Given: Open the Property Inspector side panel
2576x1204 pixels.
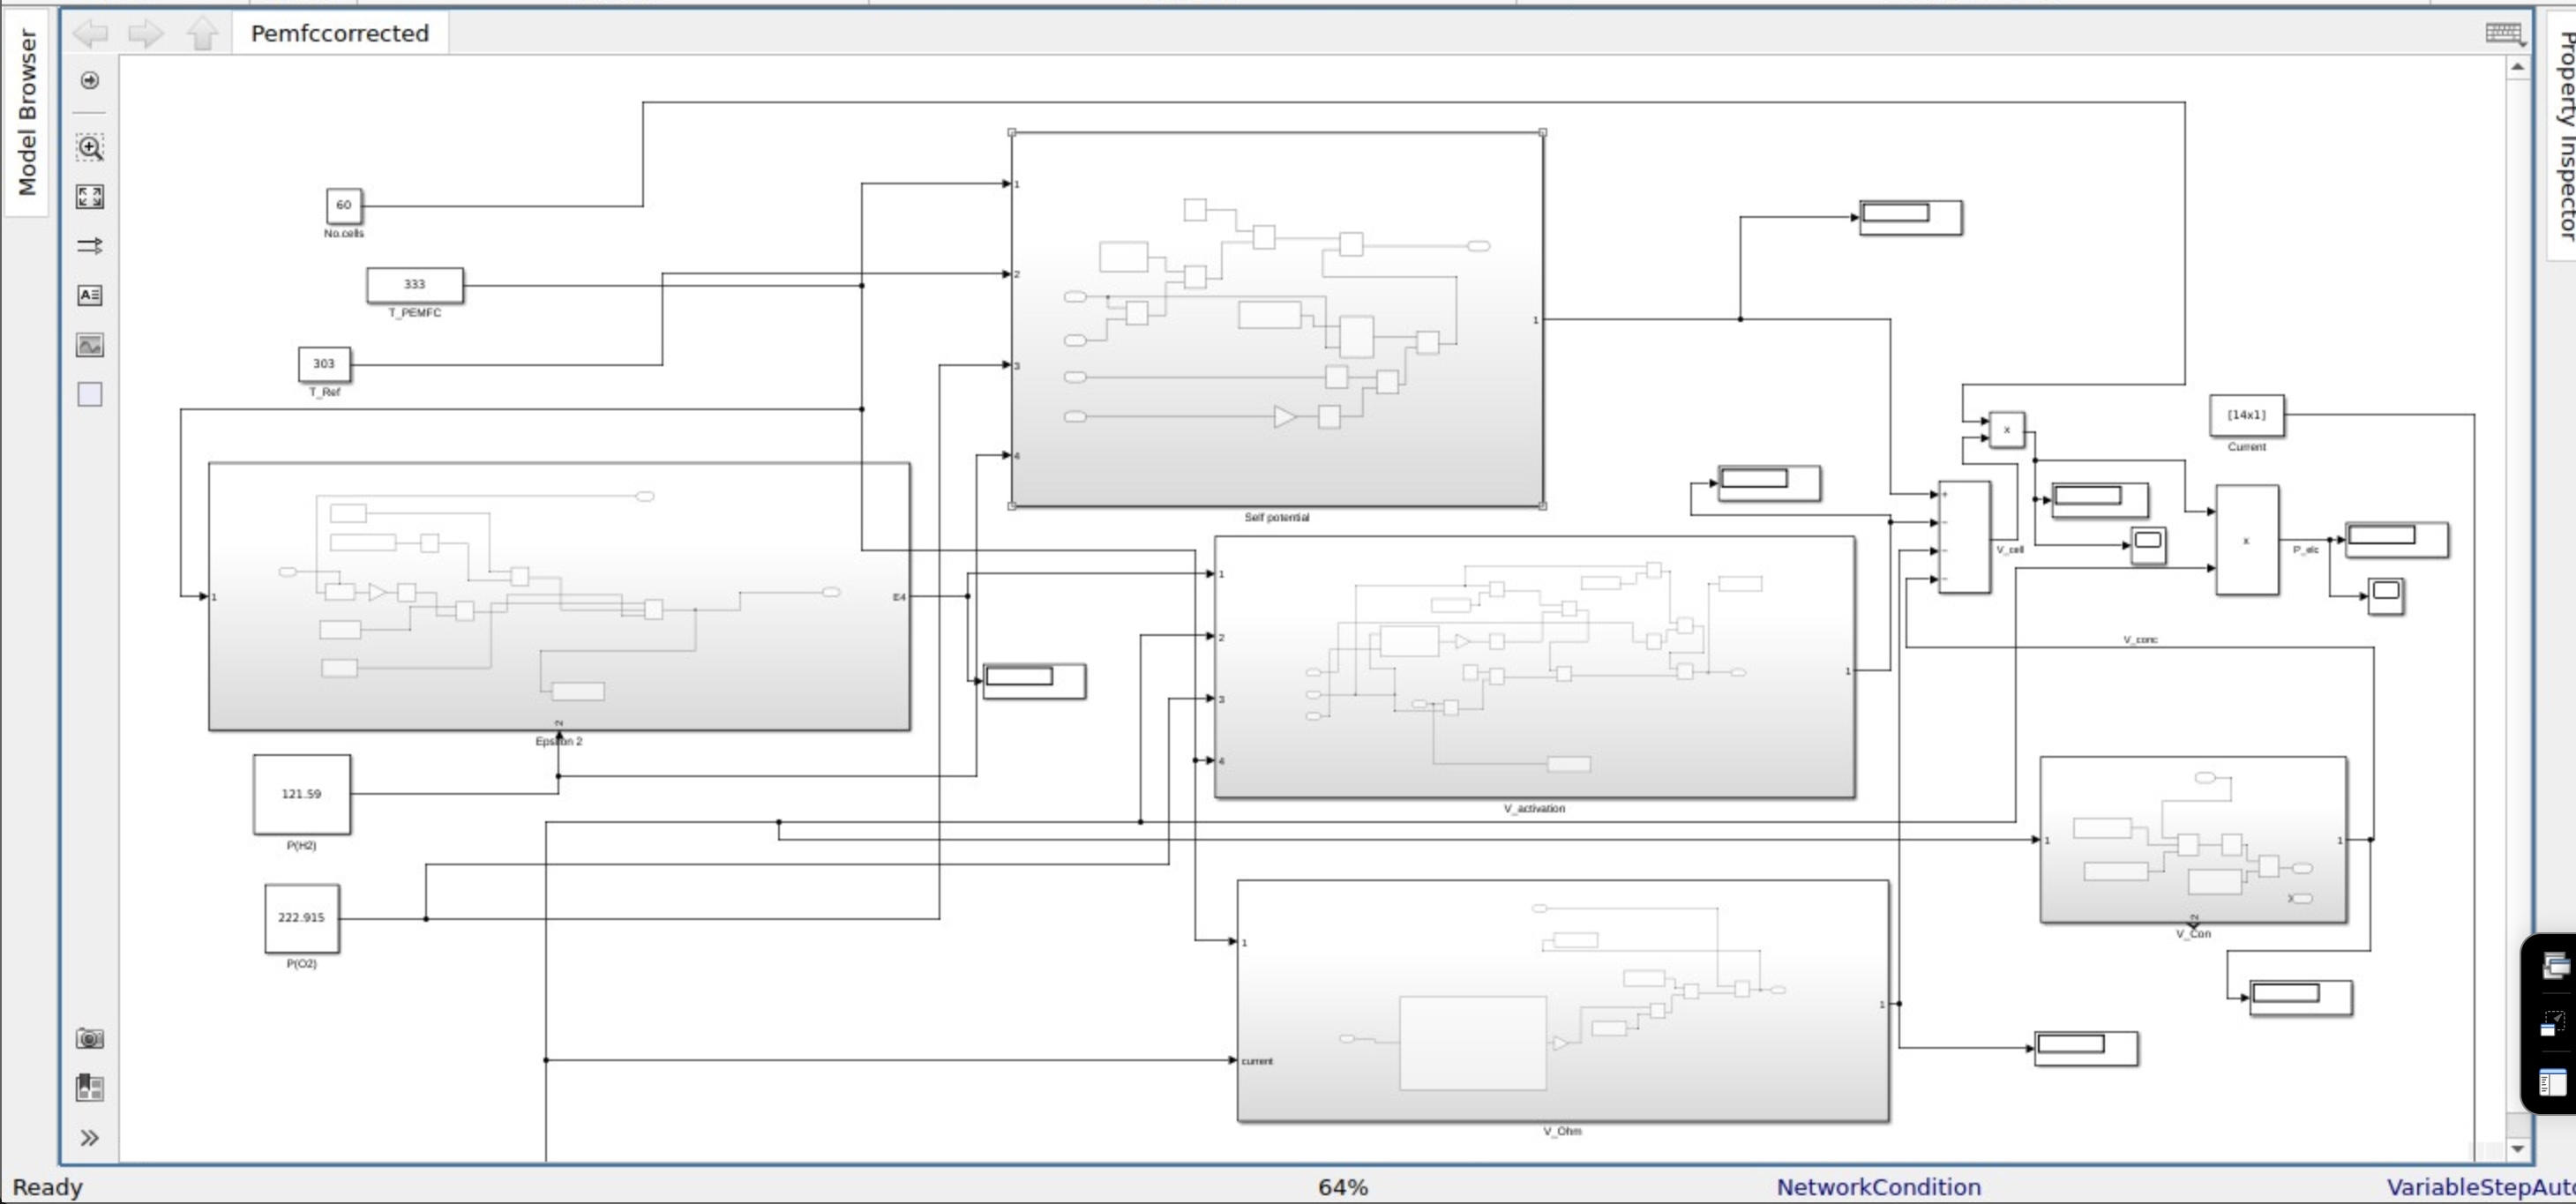Looking at the screenshot, I should click(2562, 138).
